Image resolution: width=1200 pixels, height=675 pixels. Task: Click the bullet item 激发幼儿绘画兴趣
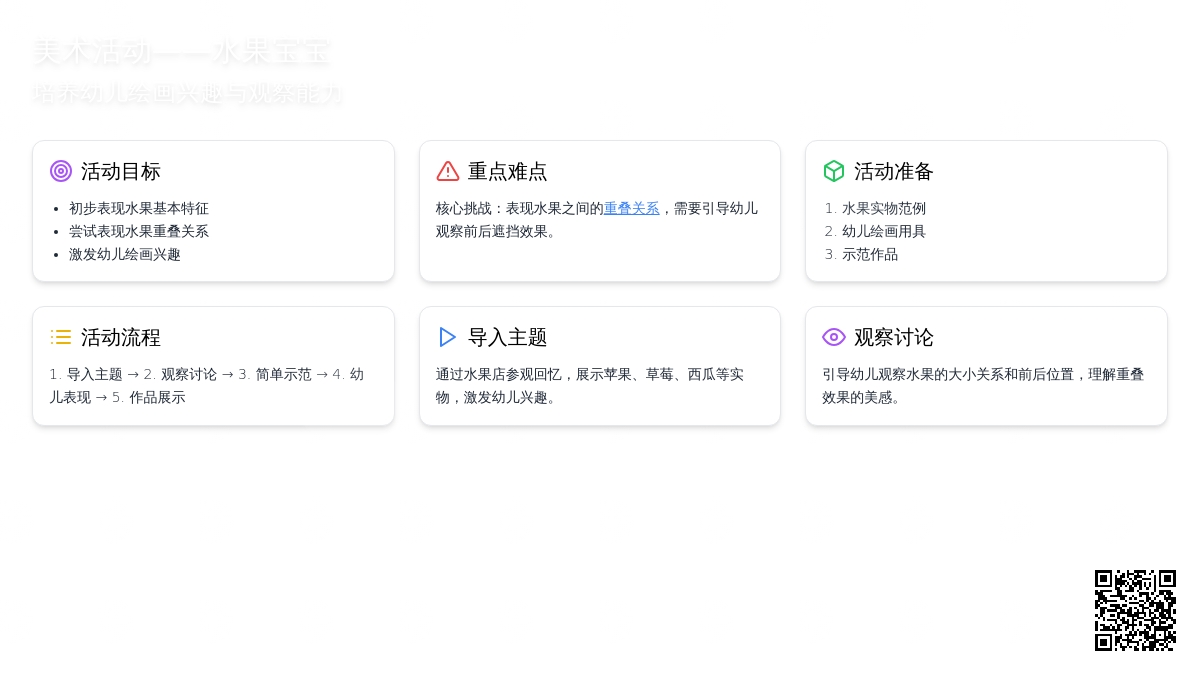(125, 254)
